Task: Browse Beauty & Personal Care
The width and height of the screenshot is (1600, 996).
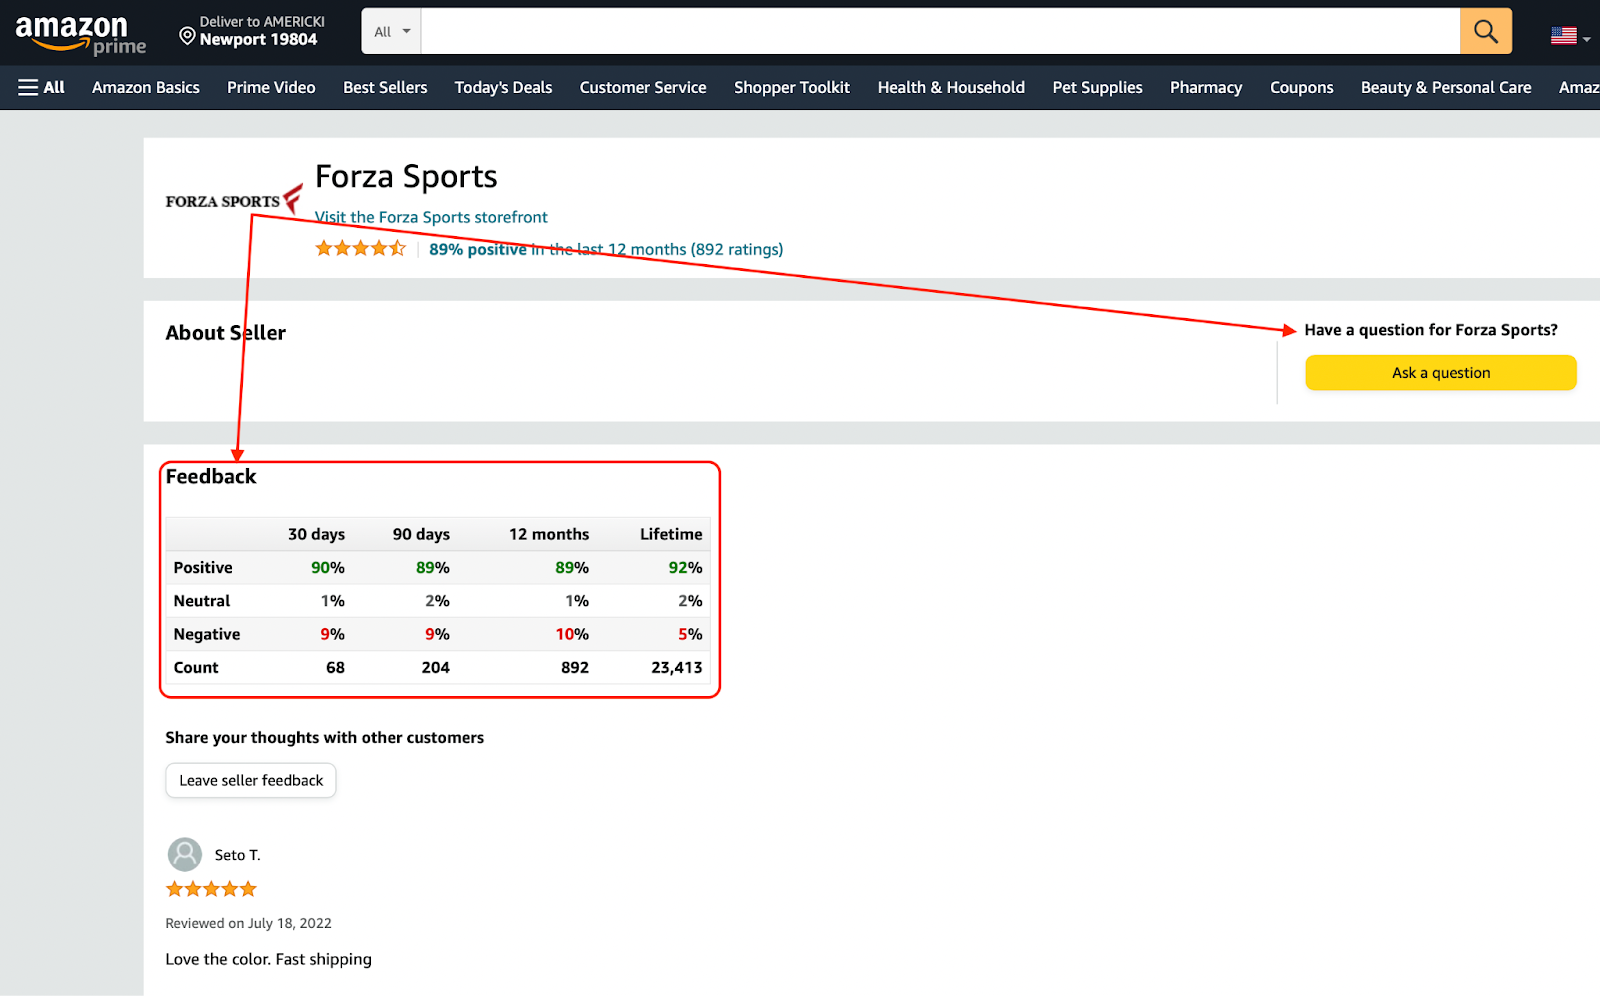Action: (x=1446, y=87)
